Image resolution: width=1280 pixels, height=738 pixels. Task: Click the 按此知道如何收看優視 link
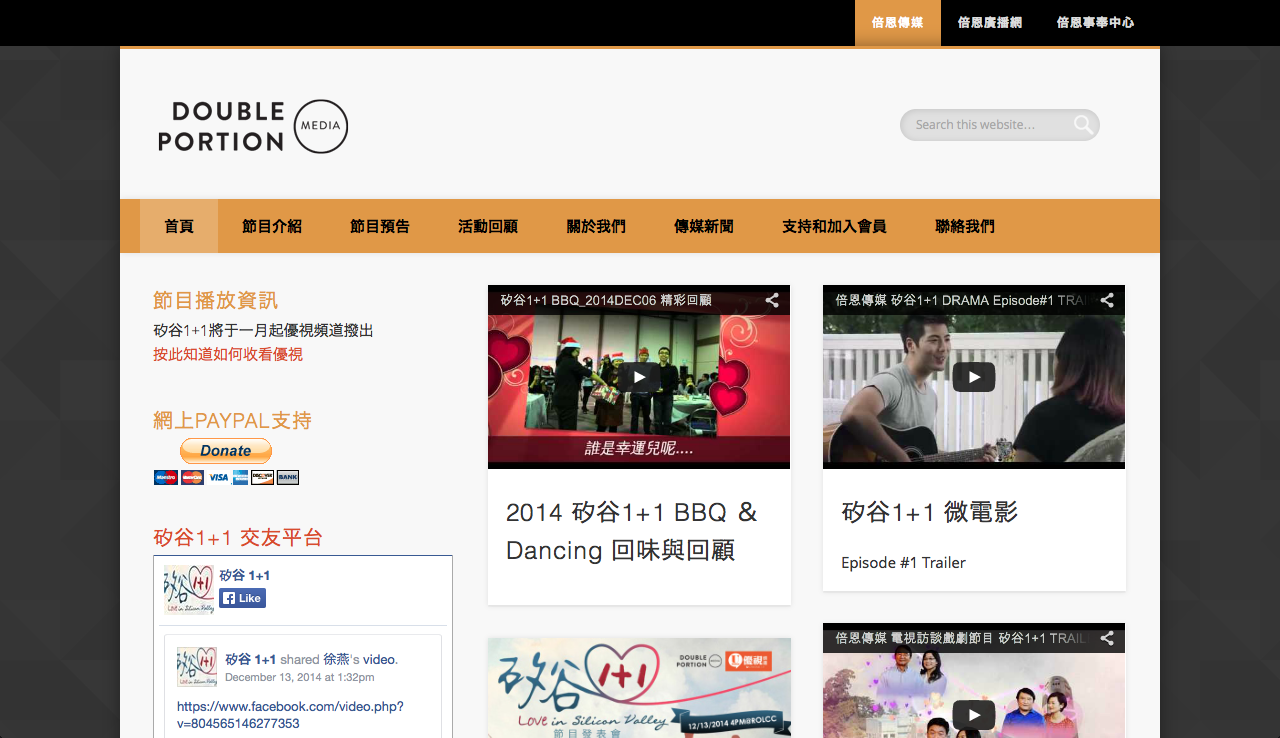228,354
